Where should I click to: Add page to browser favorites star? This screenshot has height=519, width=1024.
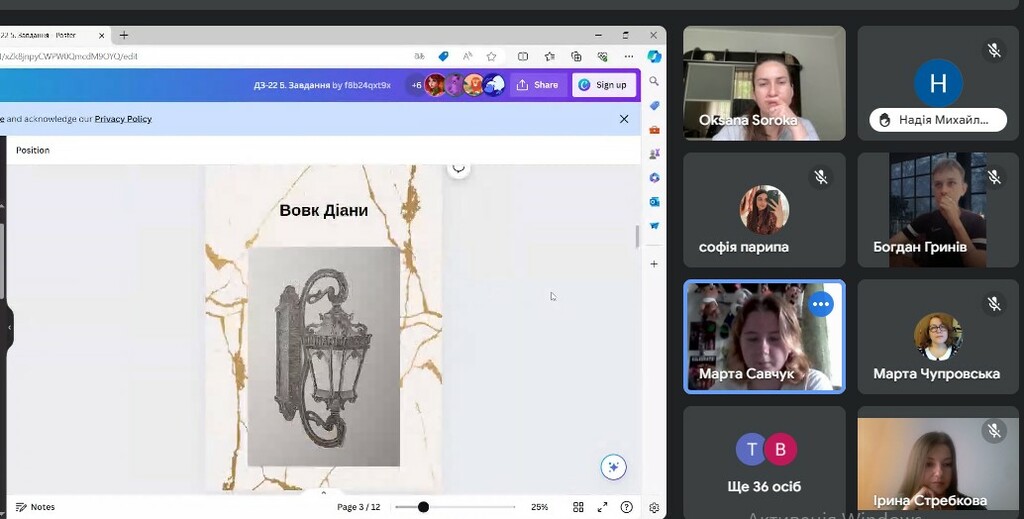coord(491,57)
